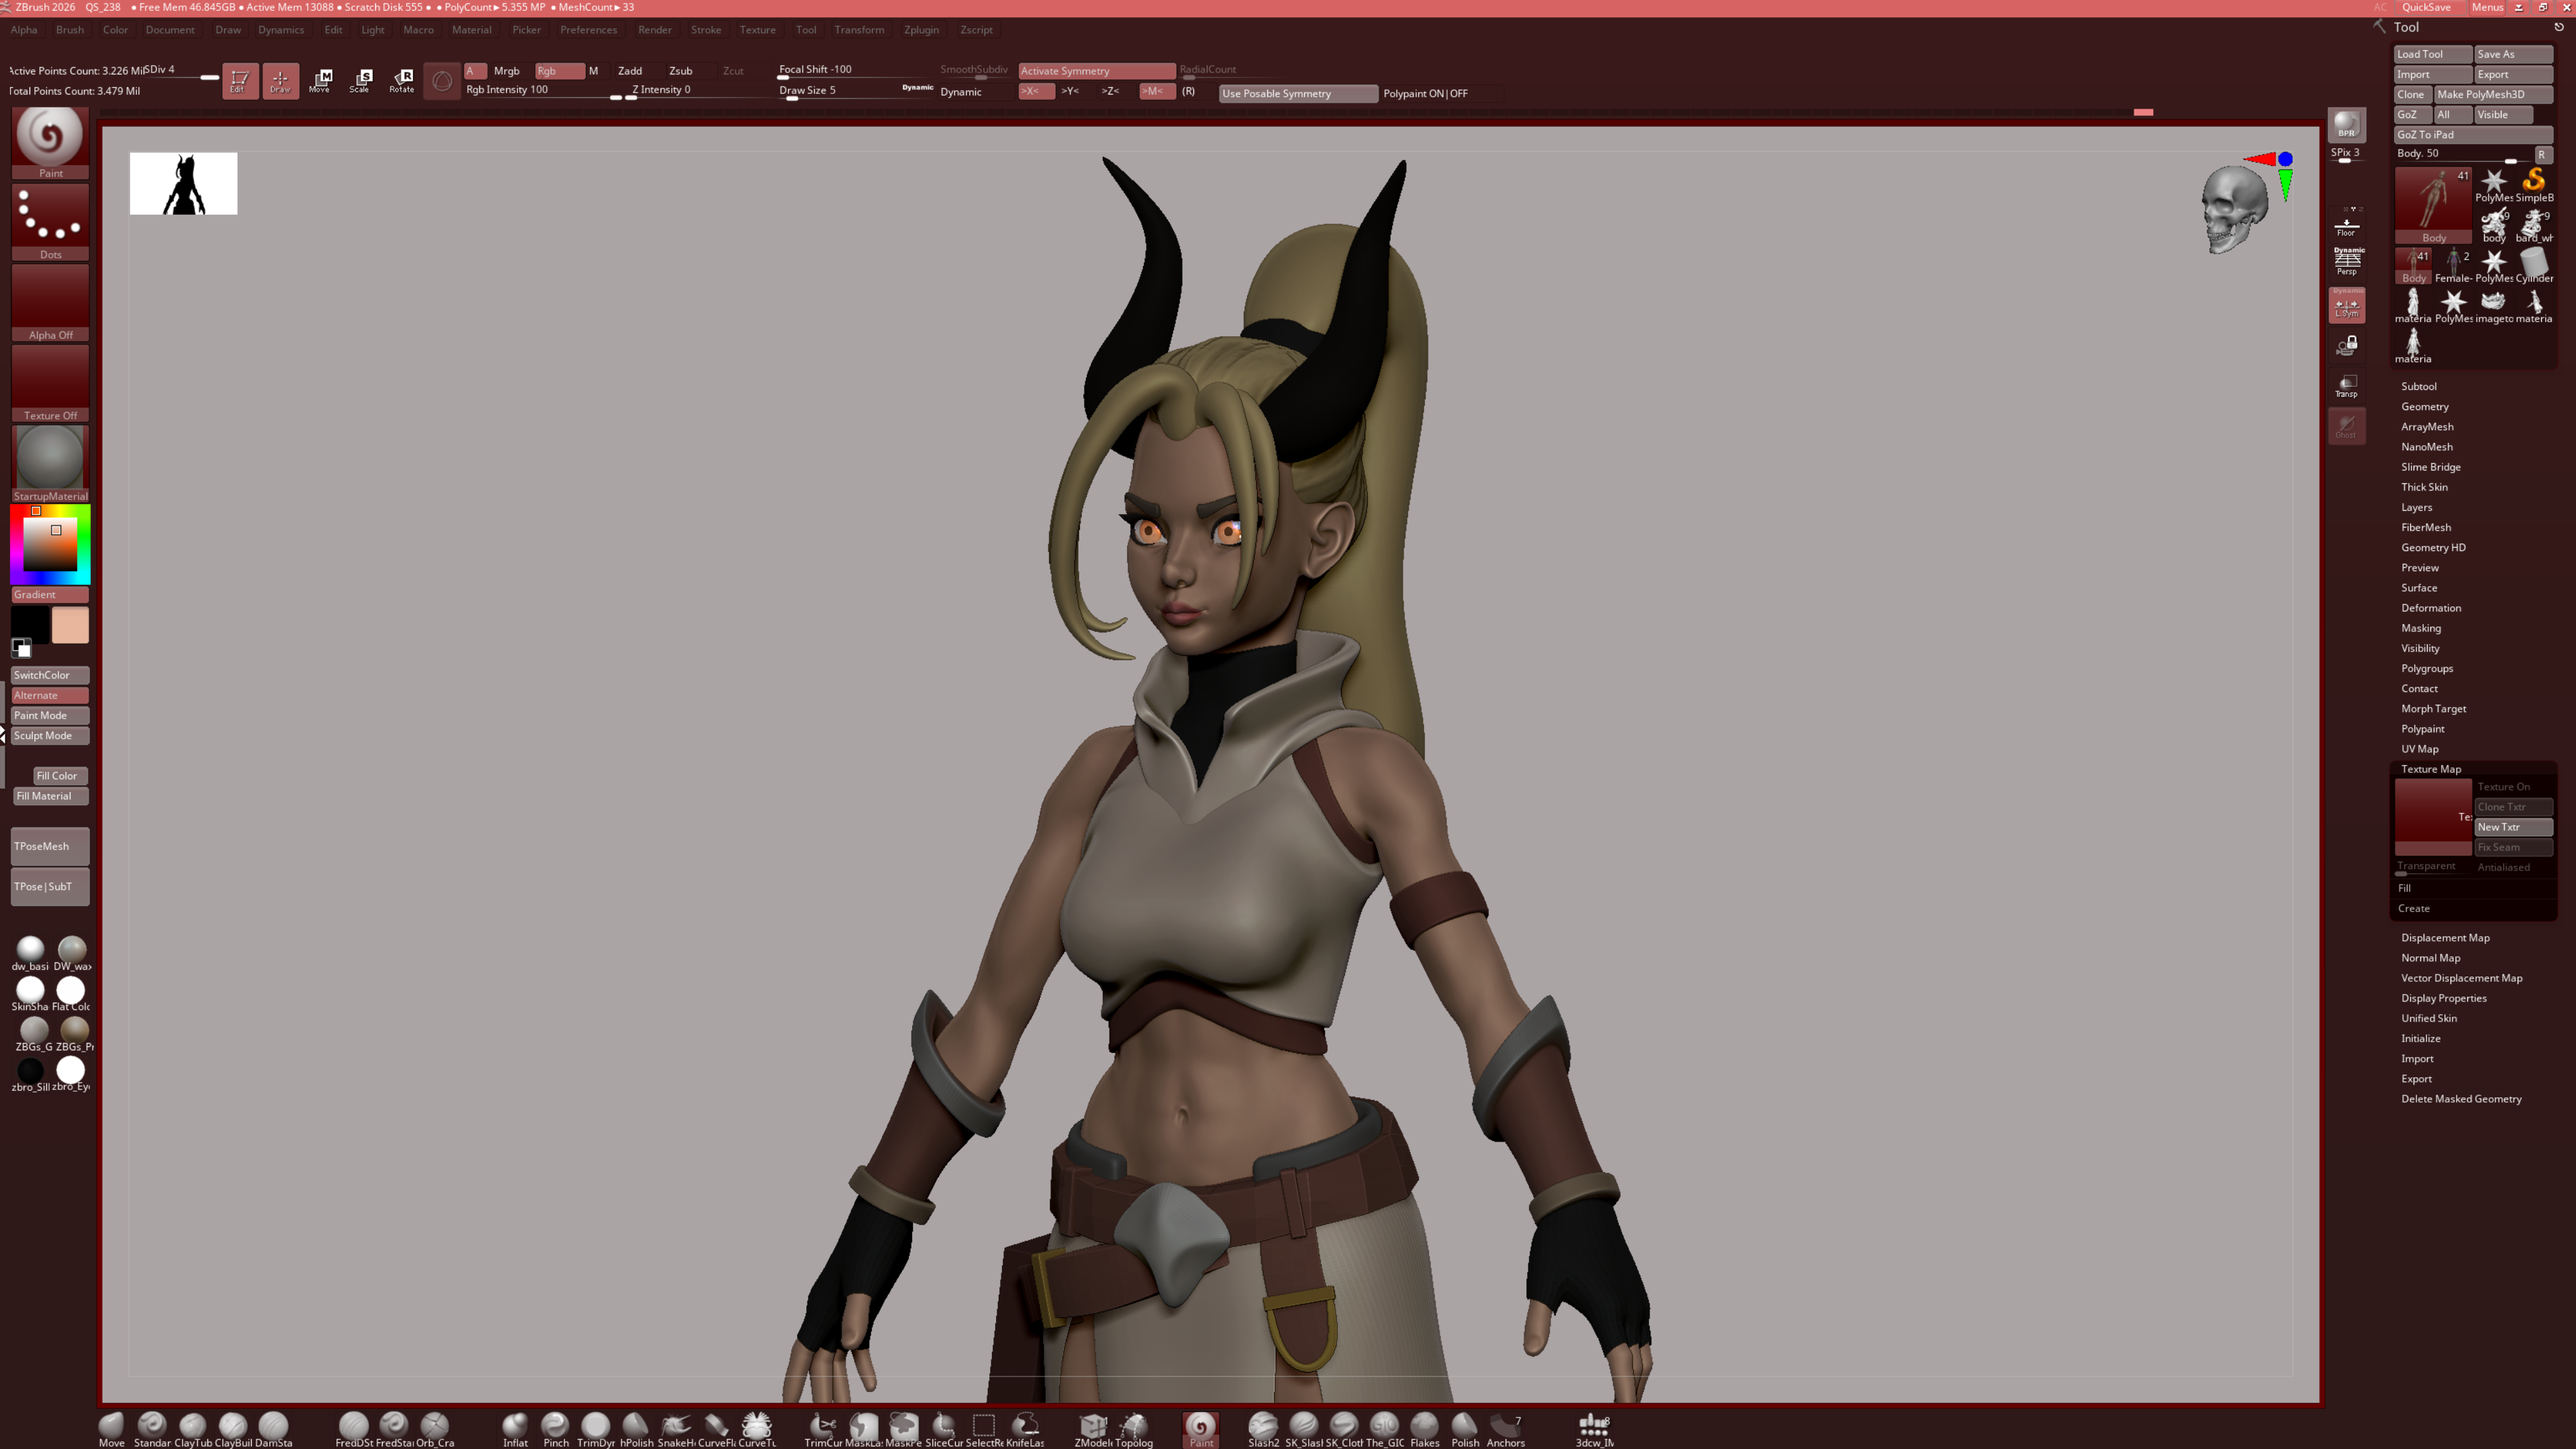The image size is (2576, 1449).
Task: Open the Zplugin menu
Action: (x=921, y=30)
